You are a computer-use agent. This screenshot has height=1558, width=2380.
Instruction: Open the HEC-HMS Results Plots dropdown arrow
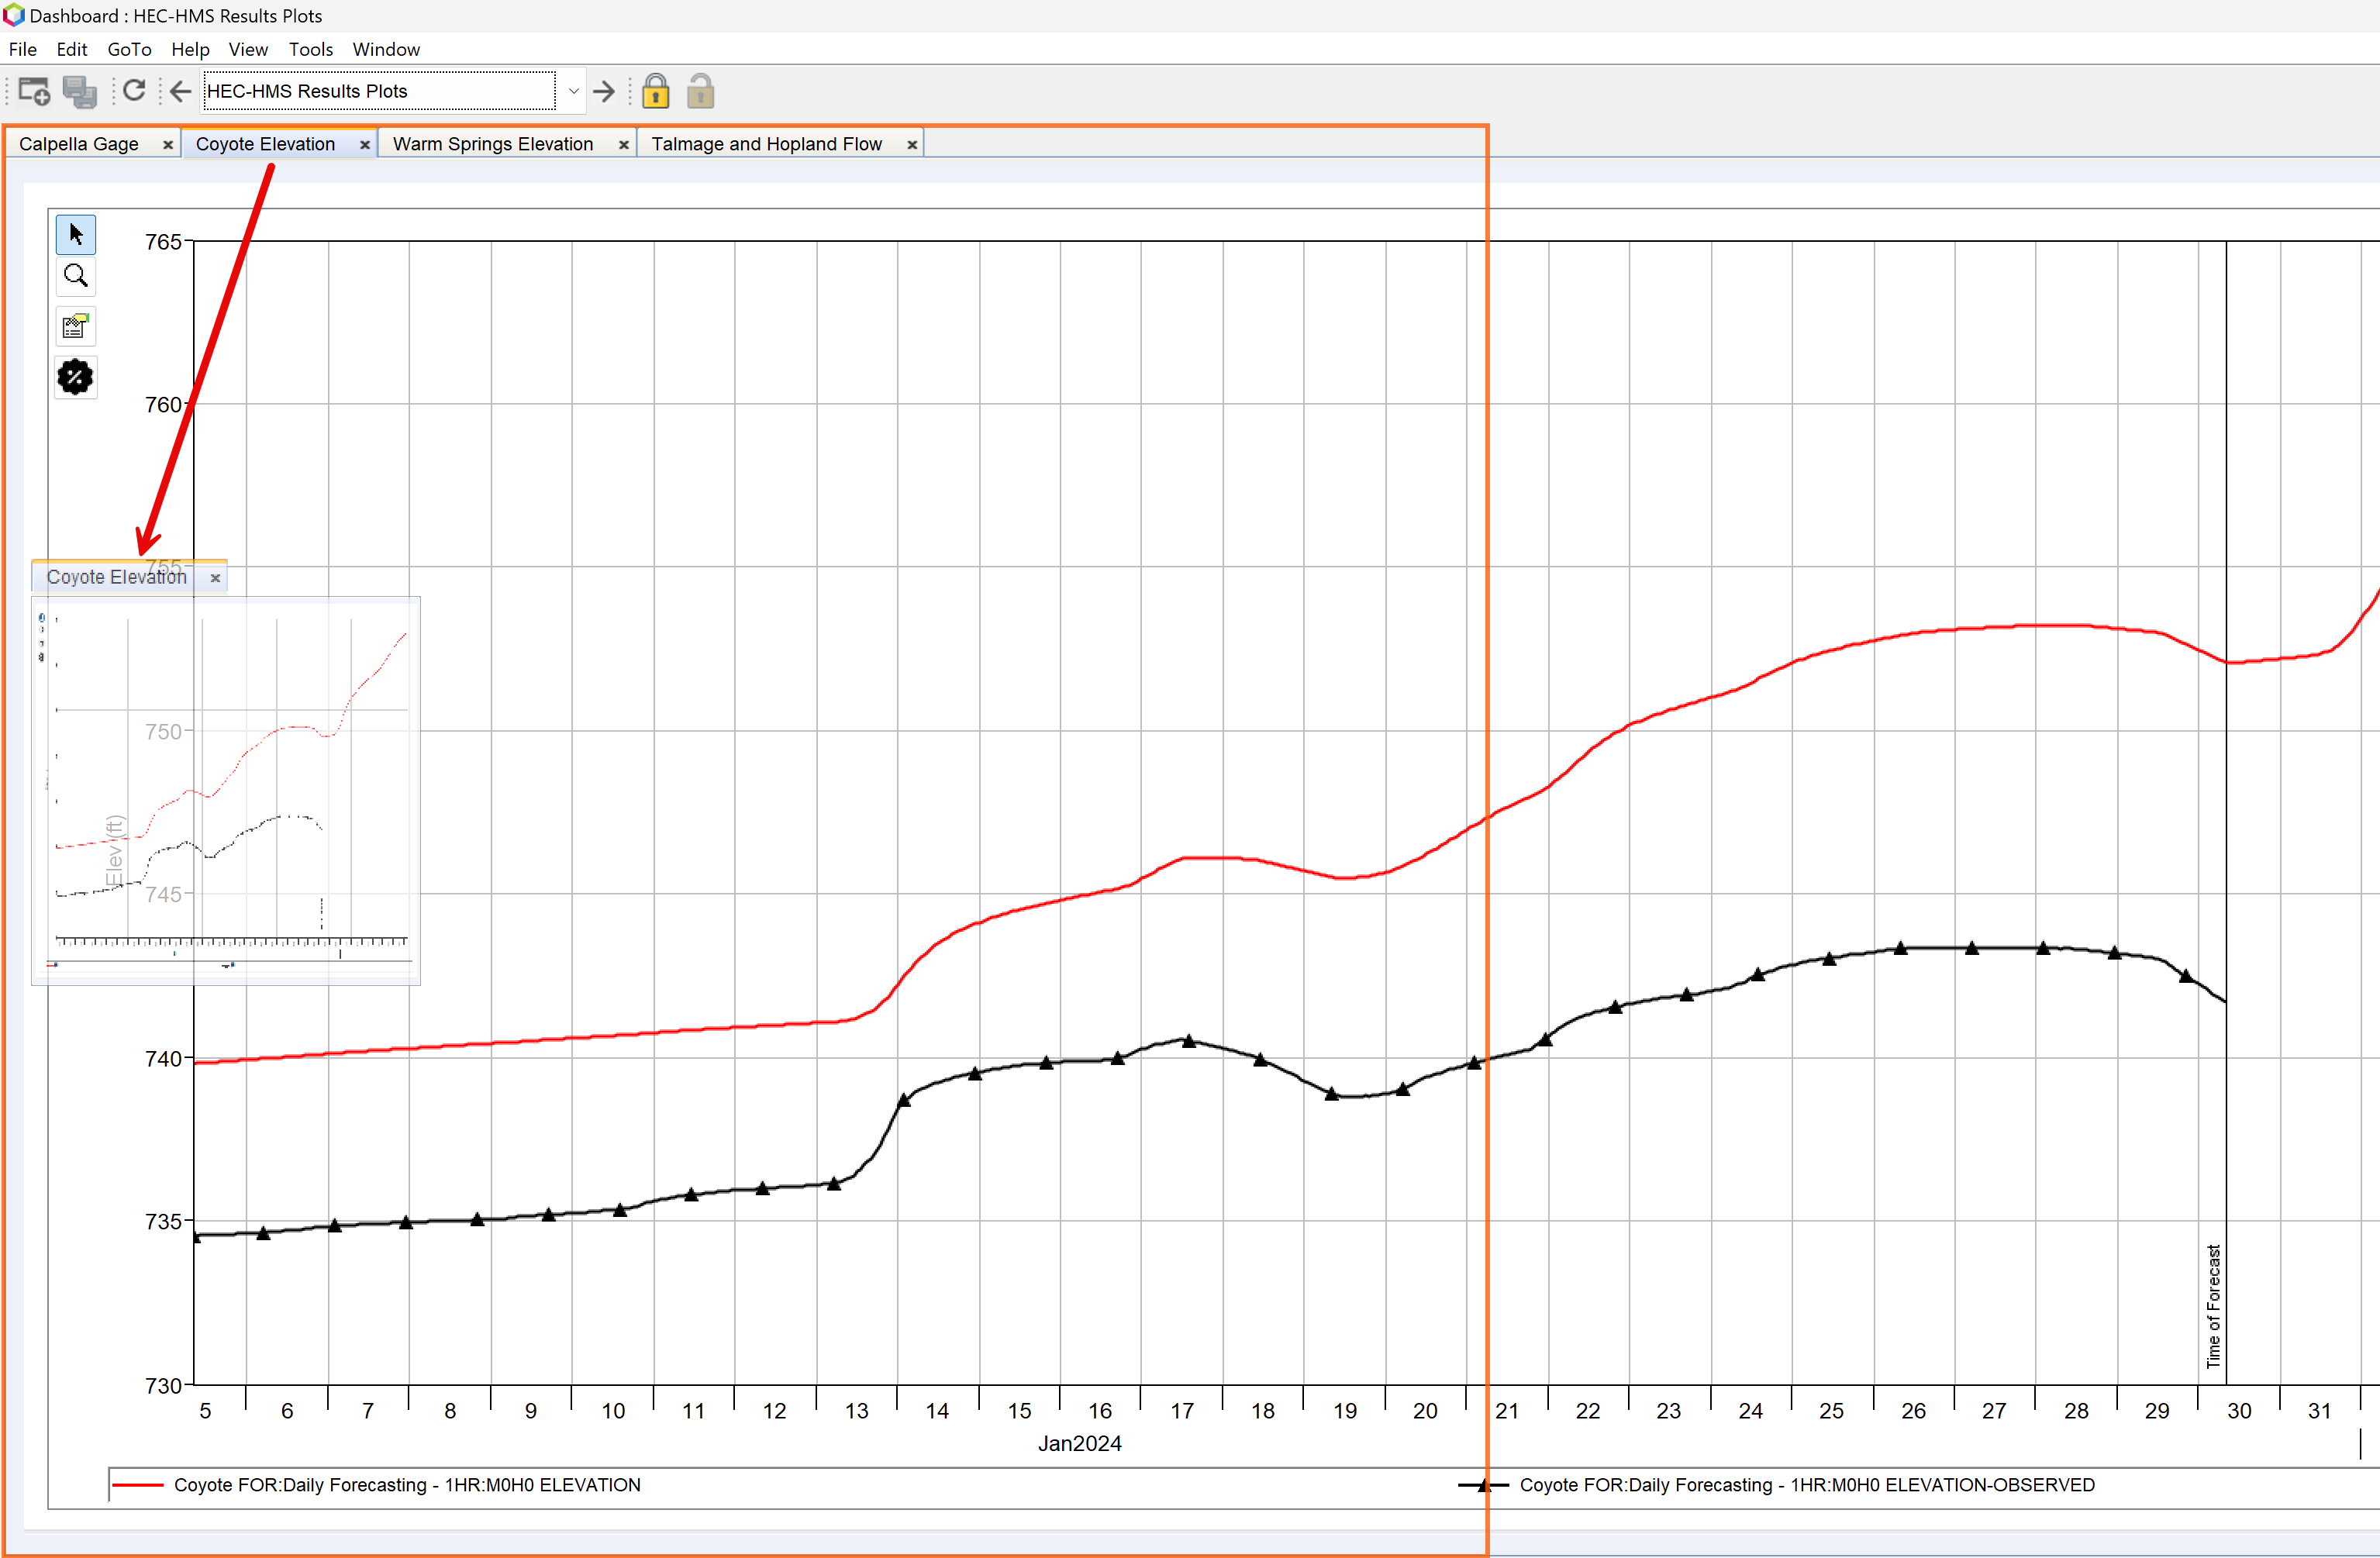click(573, 91)
